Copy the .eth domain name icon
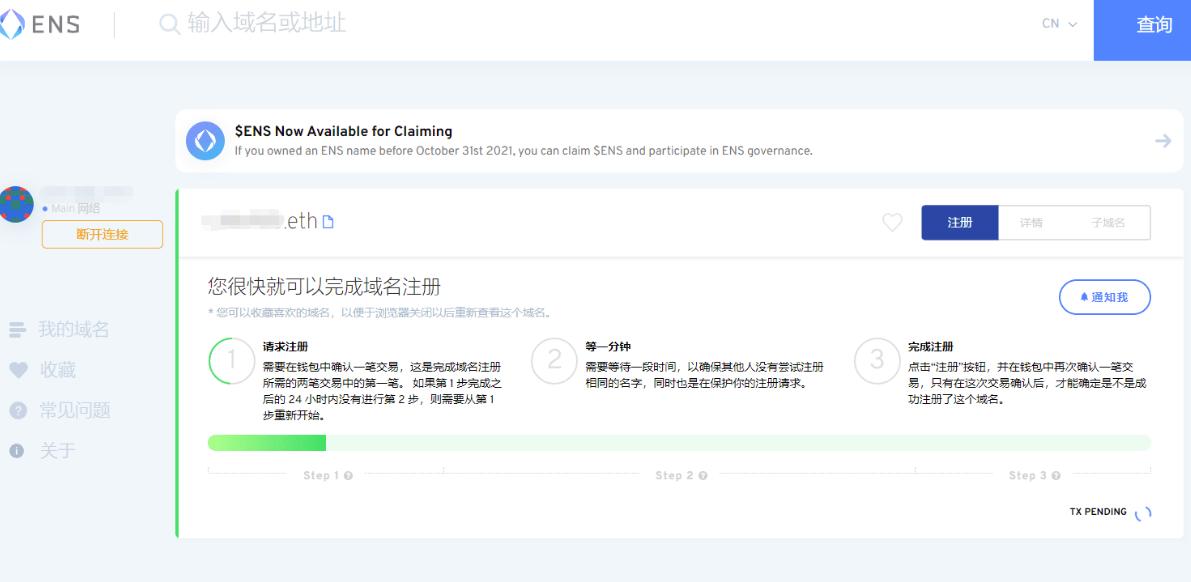This screenshot has height=582, width=1191. coord(327,223)
